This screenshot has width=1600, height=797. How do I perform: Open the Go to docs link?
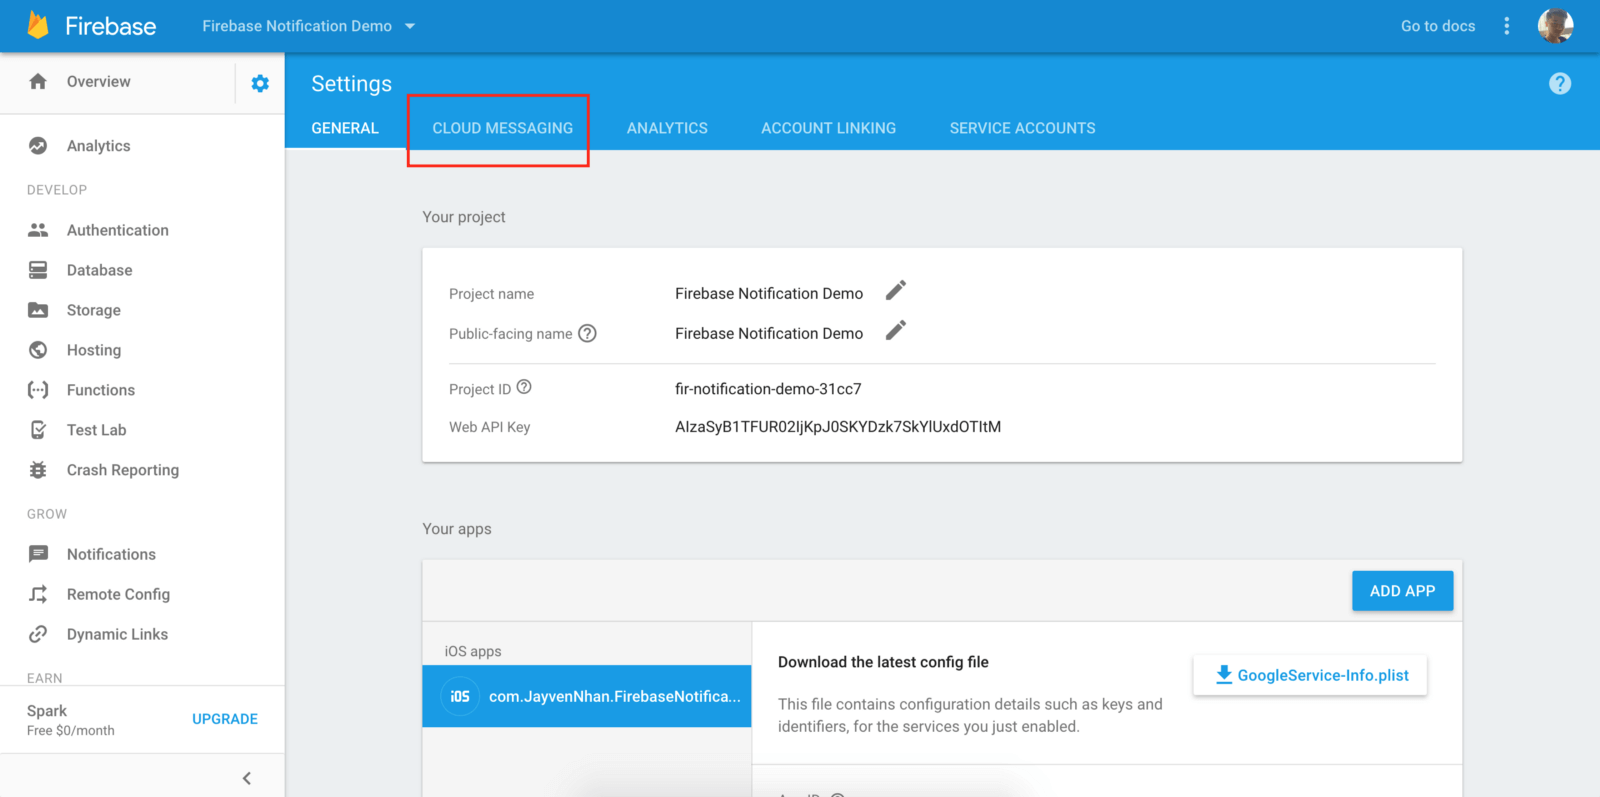pyautogui.click(x=1438, y=26)
